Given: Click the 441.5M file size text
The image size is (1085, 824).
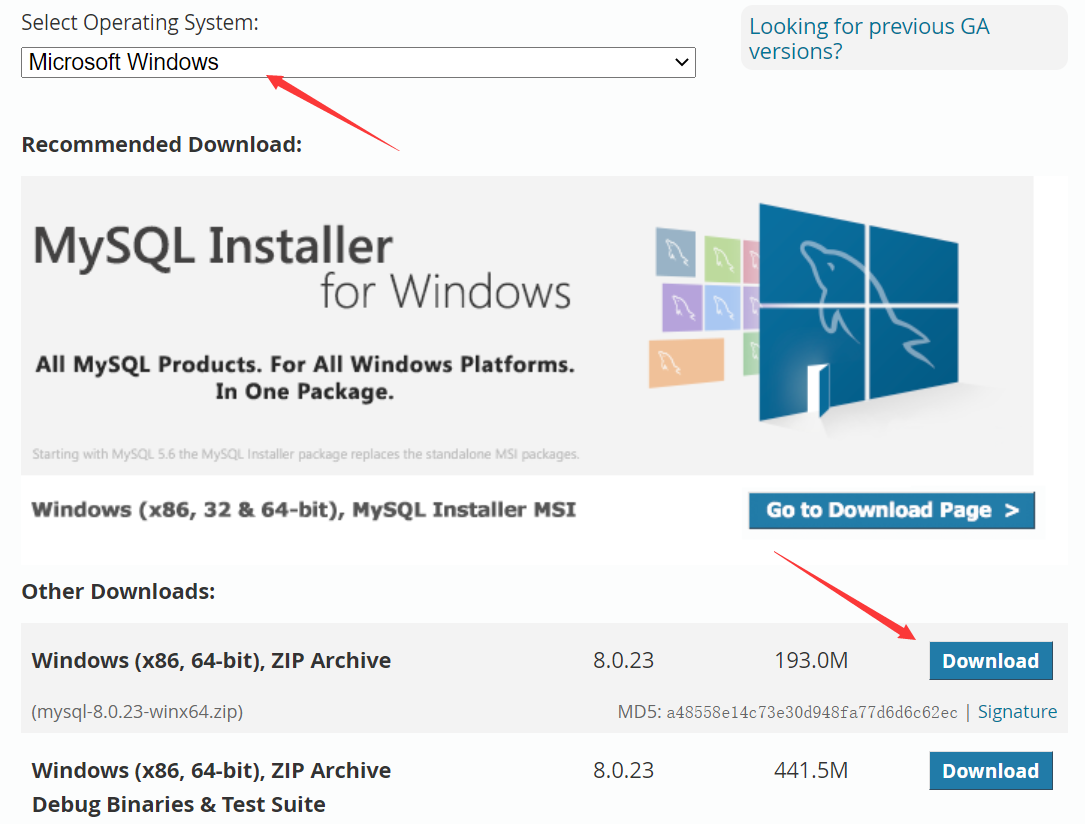Looking at the screenshot, I should pyautogui.click(x=810, y=770).
